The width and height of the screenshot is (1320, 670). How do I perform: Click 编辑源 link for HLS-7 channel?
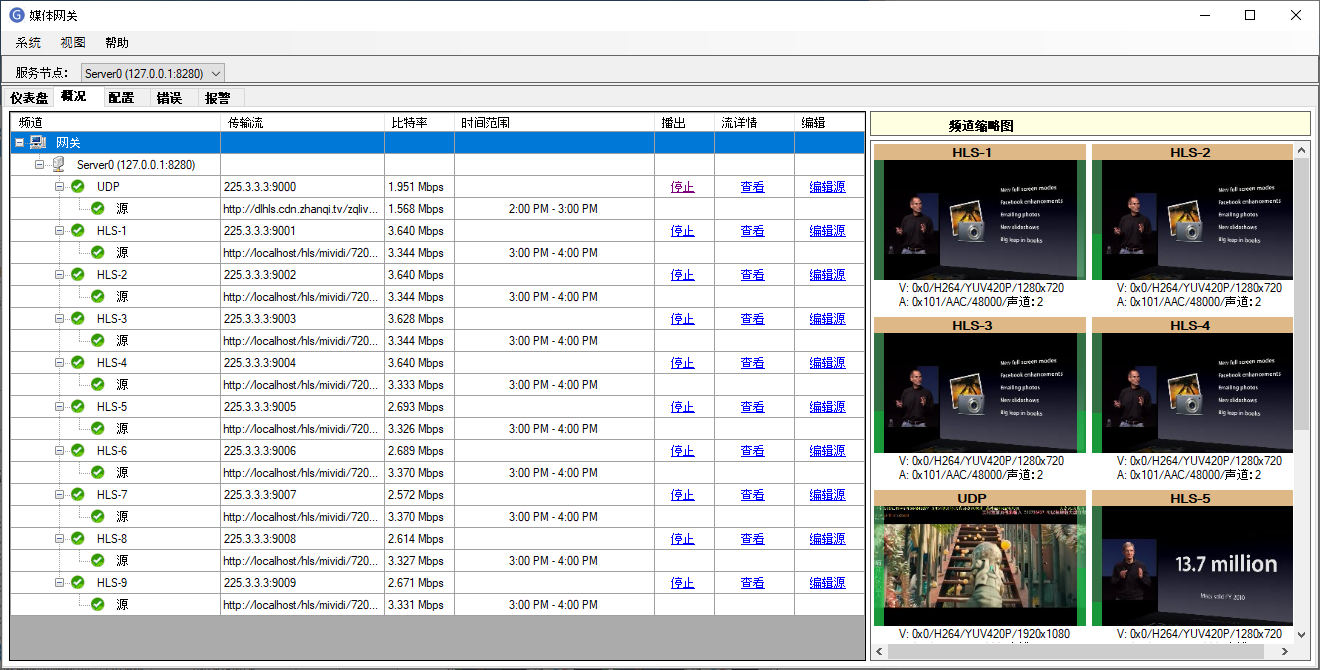pyautogui.click(x=827, y=495)
